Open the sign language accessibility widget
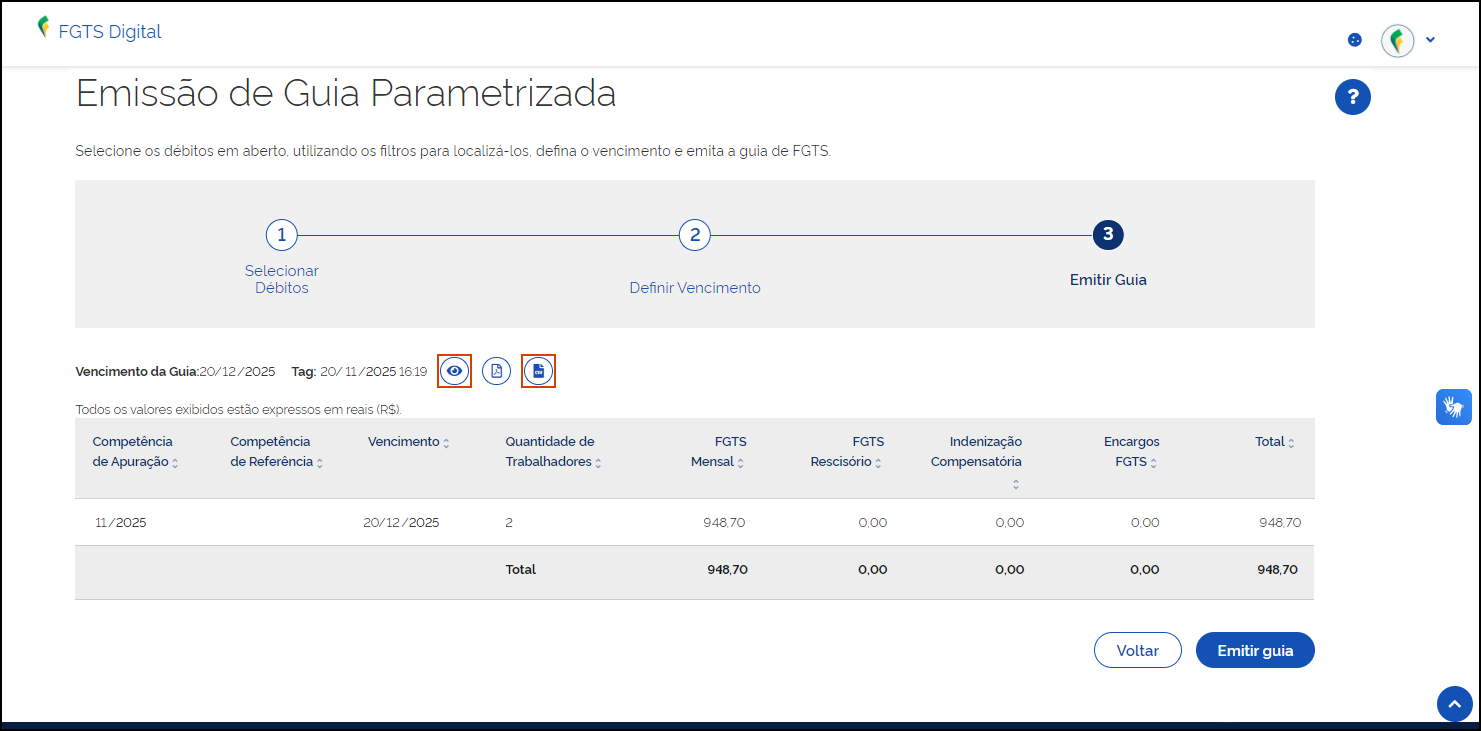The image size is (1481, 731). pos(1453,407)
